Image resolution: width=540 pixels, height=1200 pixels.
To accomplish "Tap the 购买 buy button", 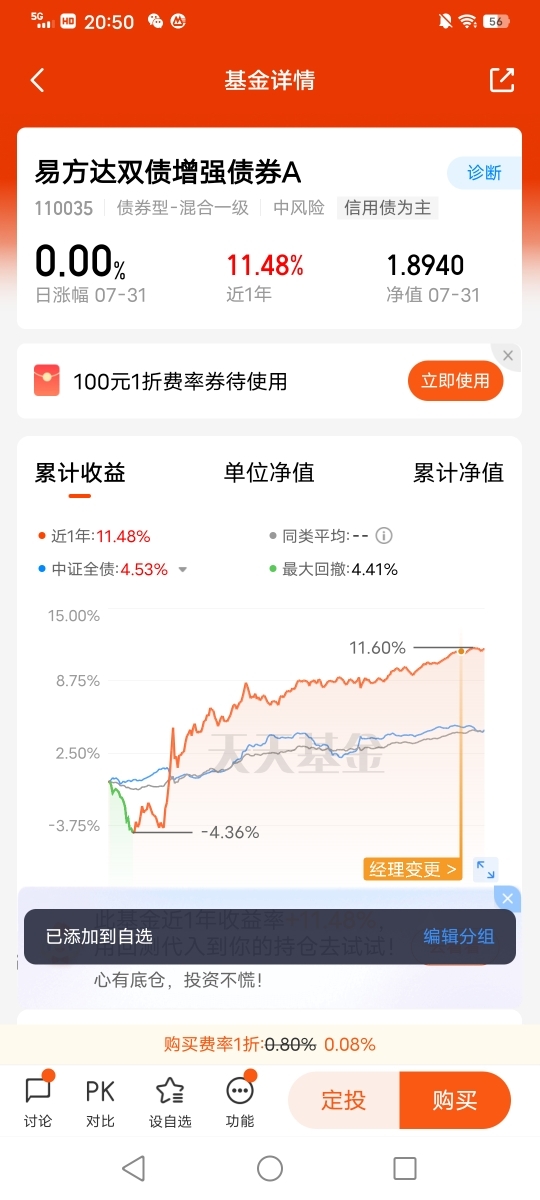I will (x=455, y=1101).
